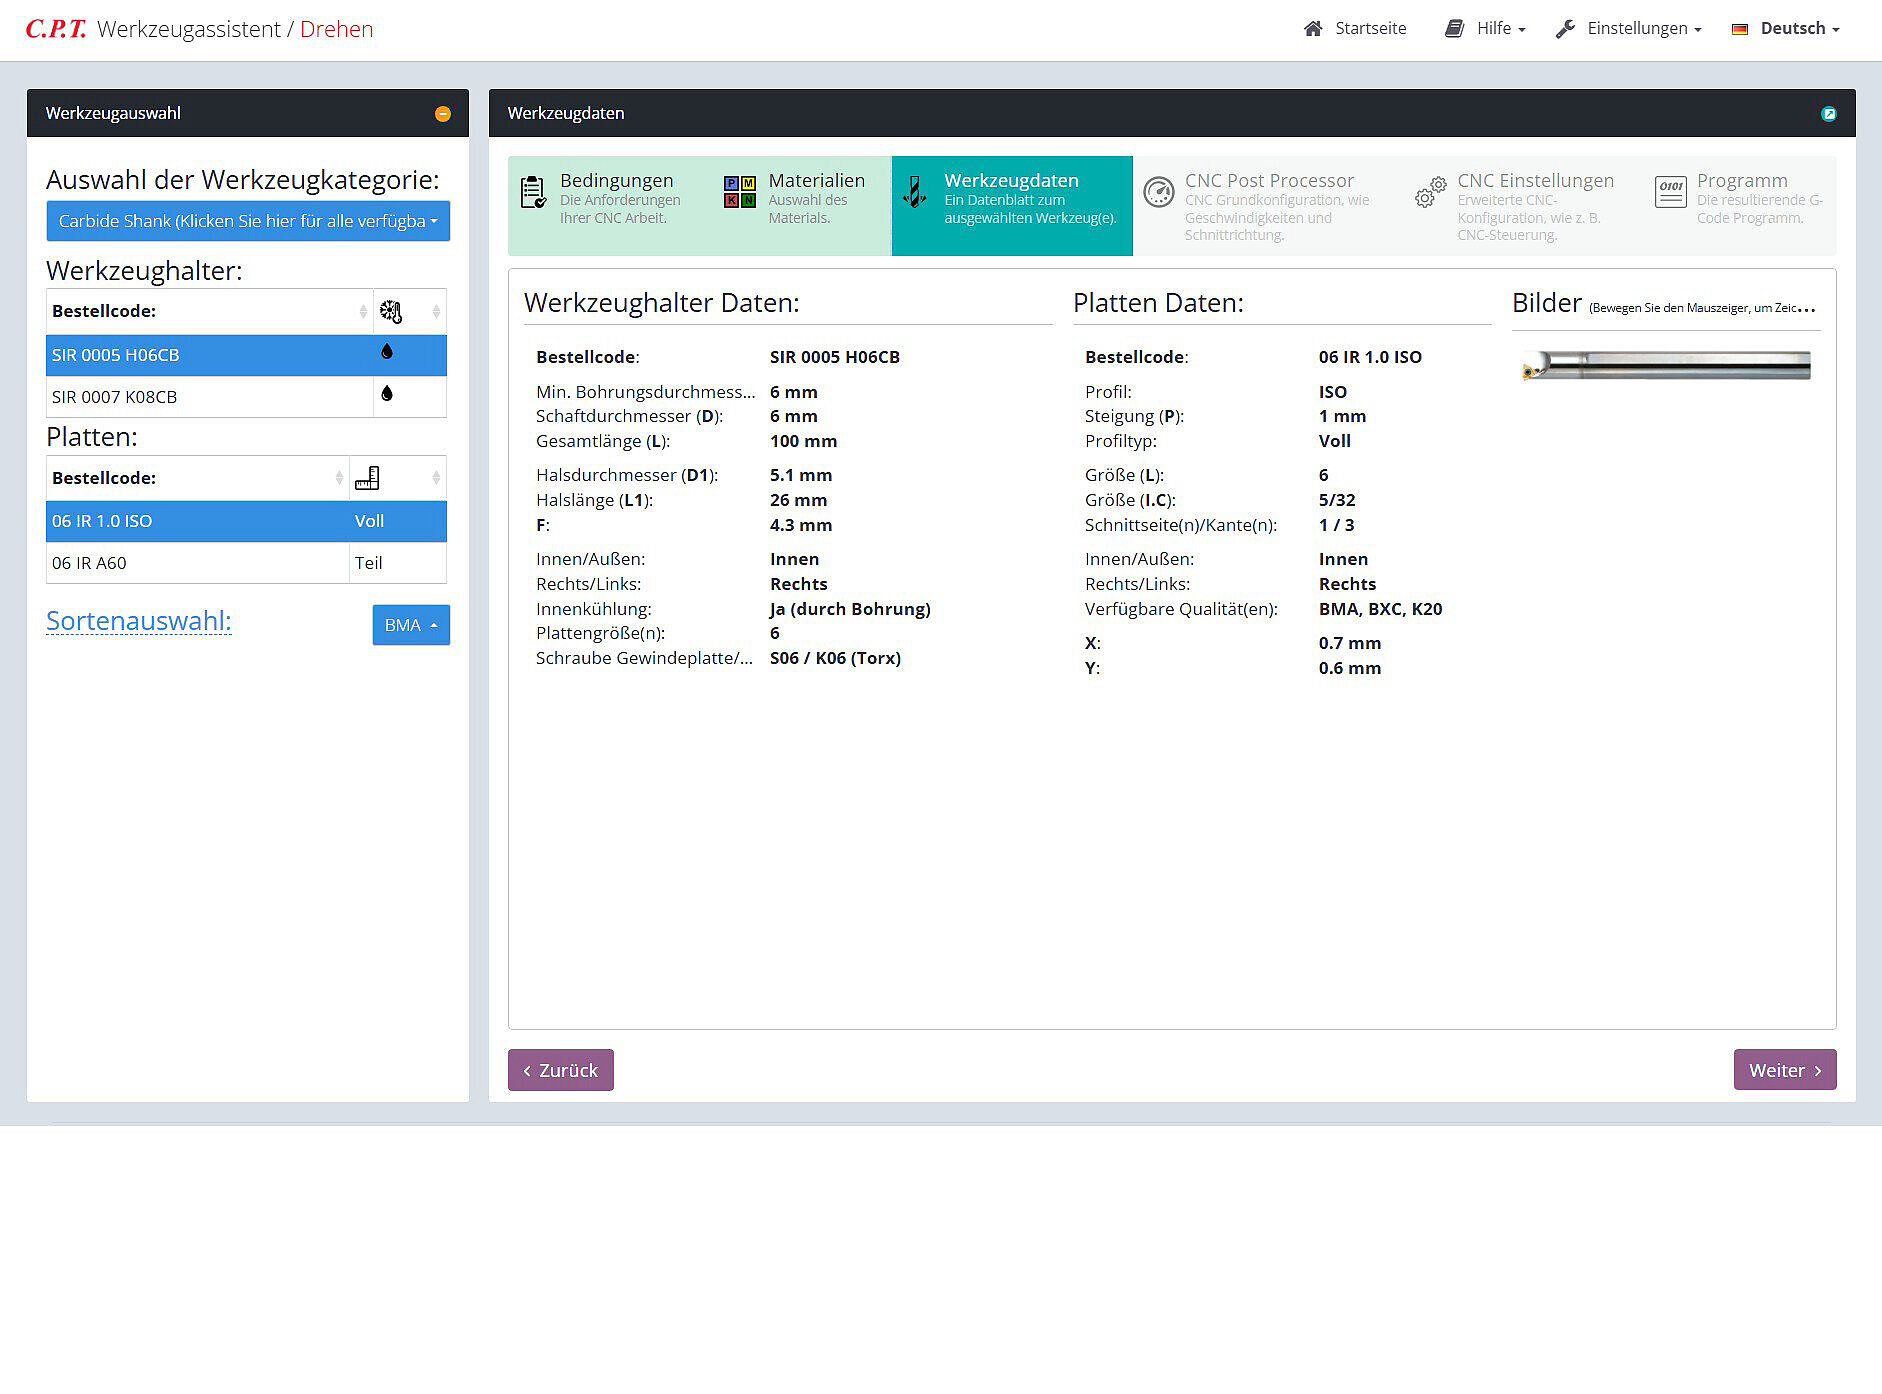The width and height of the screenshot is (1882, 1394).
Task: Open the BMA grade selection dropdown
Action: [411, 625]
